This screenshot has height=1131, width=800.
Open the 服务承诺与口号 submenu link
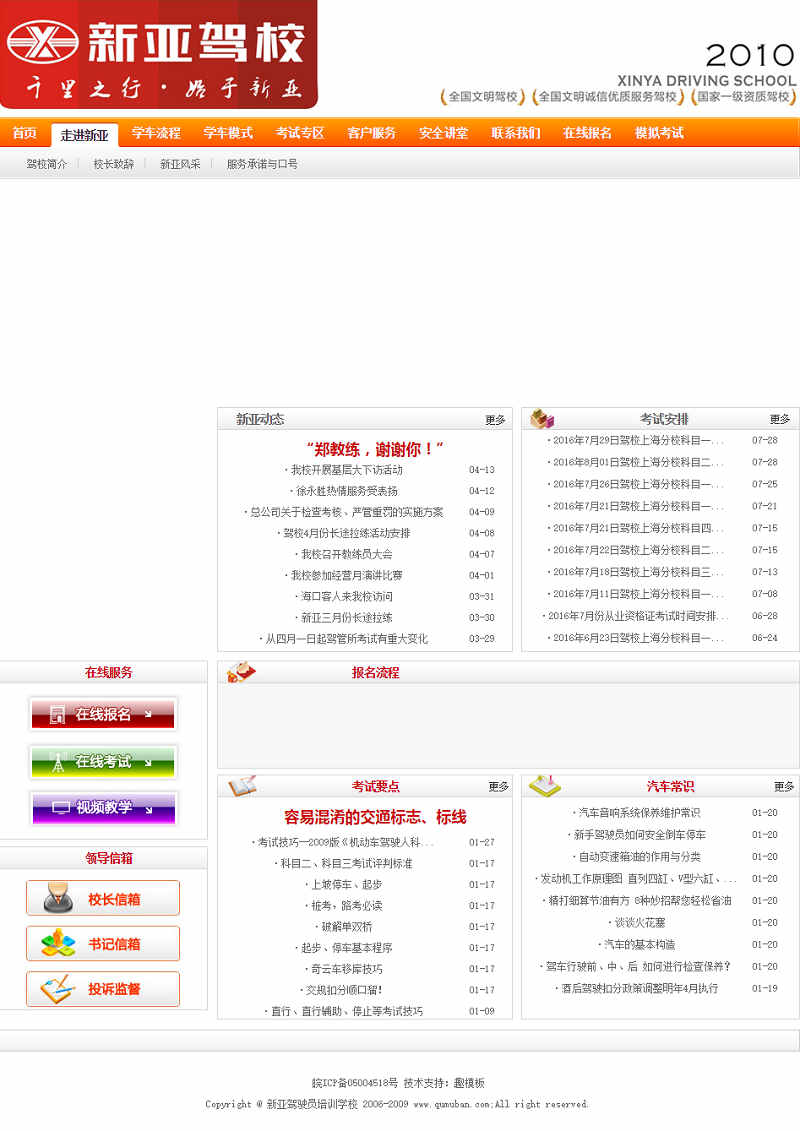click(x=262, y=164)
